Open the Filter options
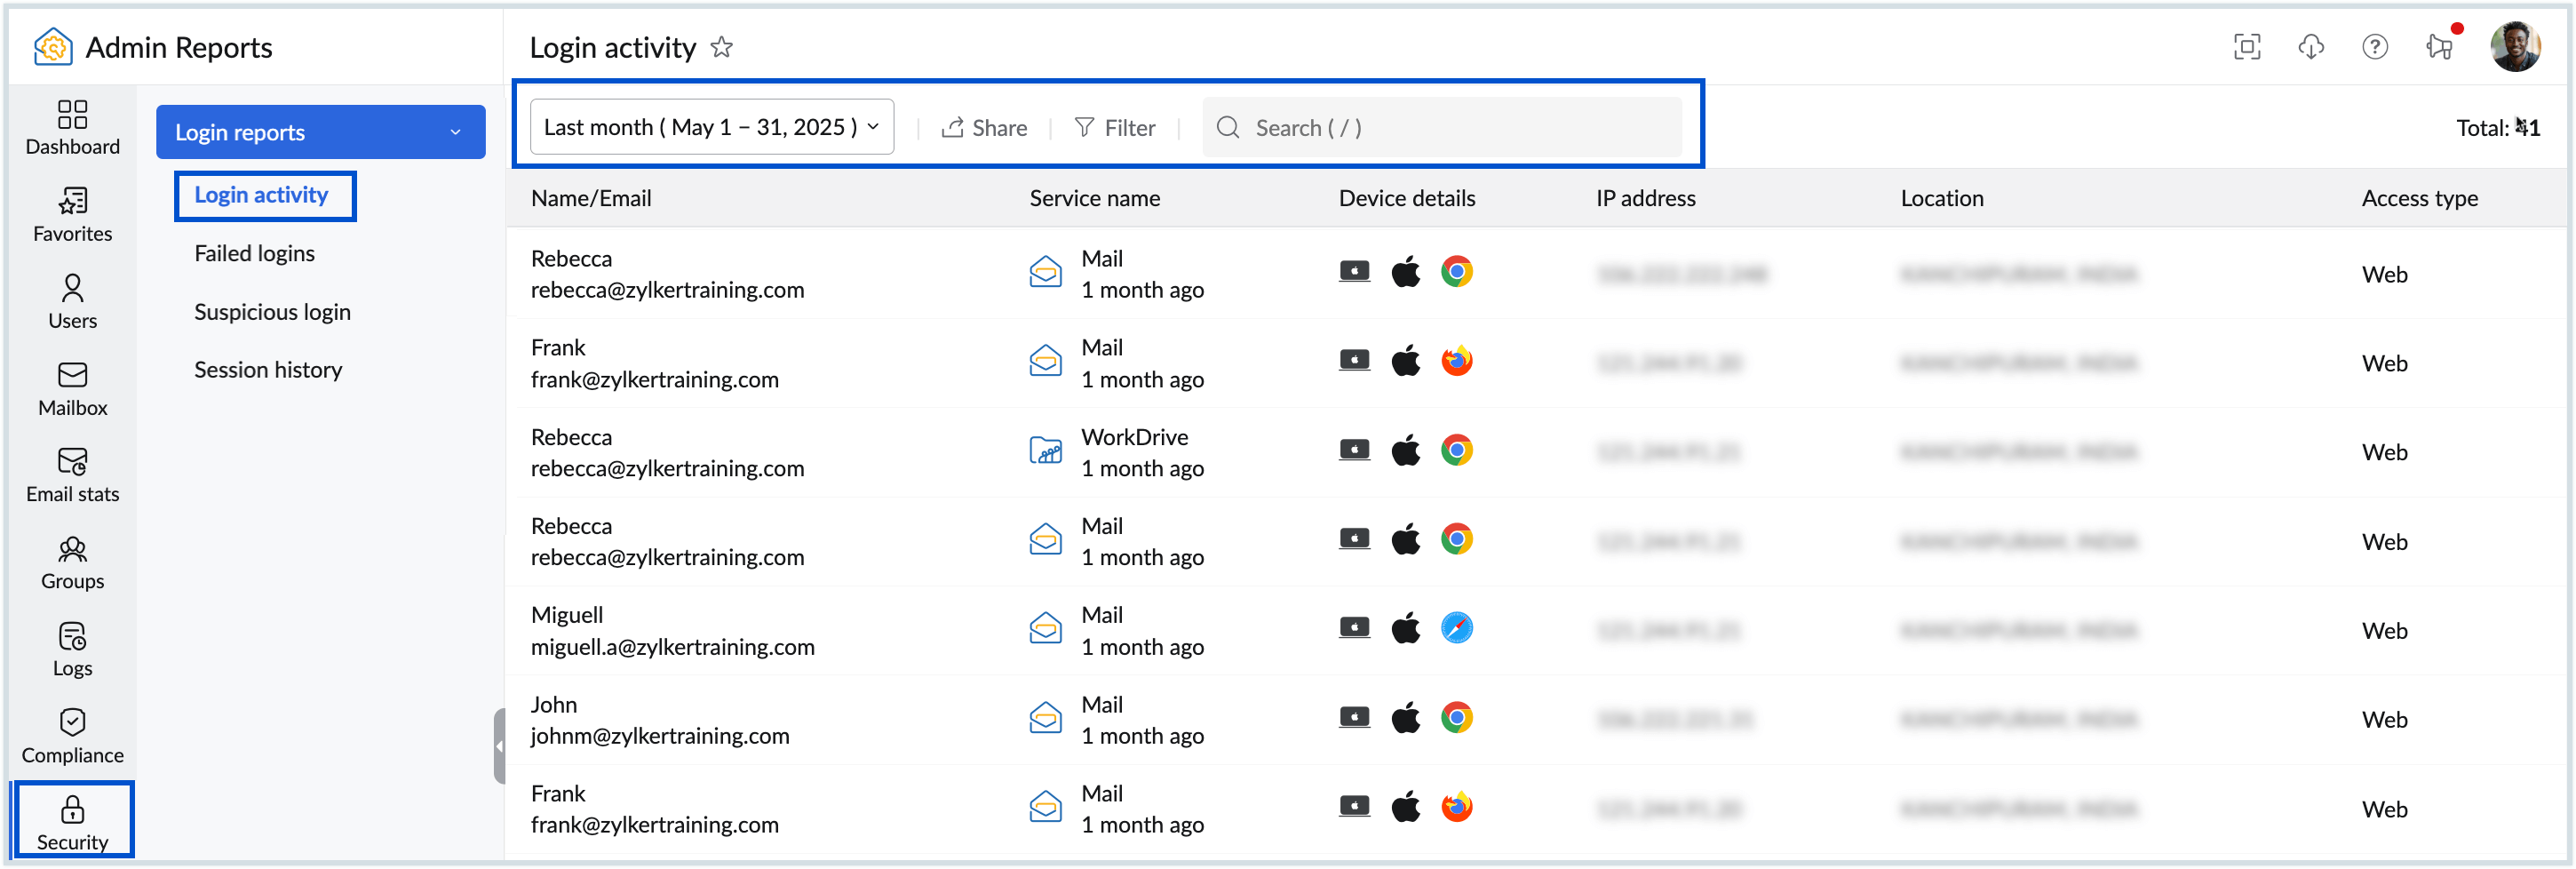Image resolution: width=2576 pixels, height=869 pixels. [1115, 127]
